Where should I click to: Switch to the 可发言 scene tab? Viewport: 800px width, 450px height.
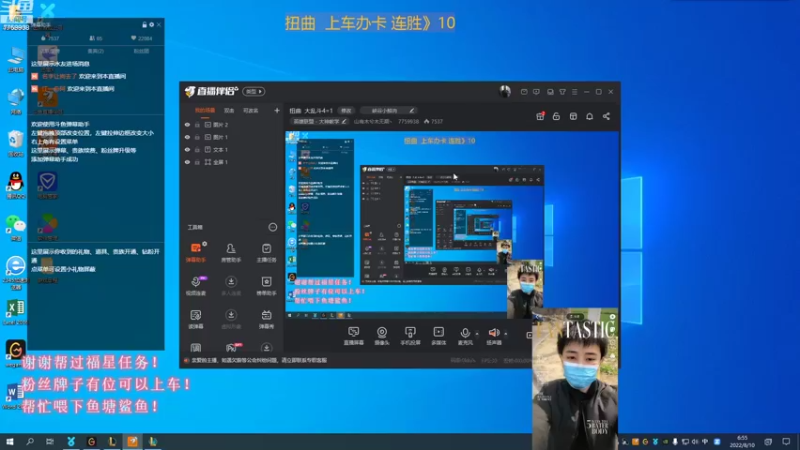point(251,110)
